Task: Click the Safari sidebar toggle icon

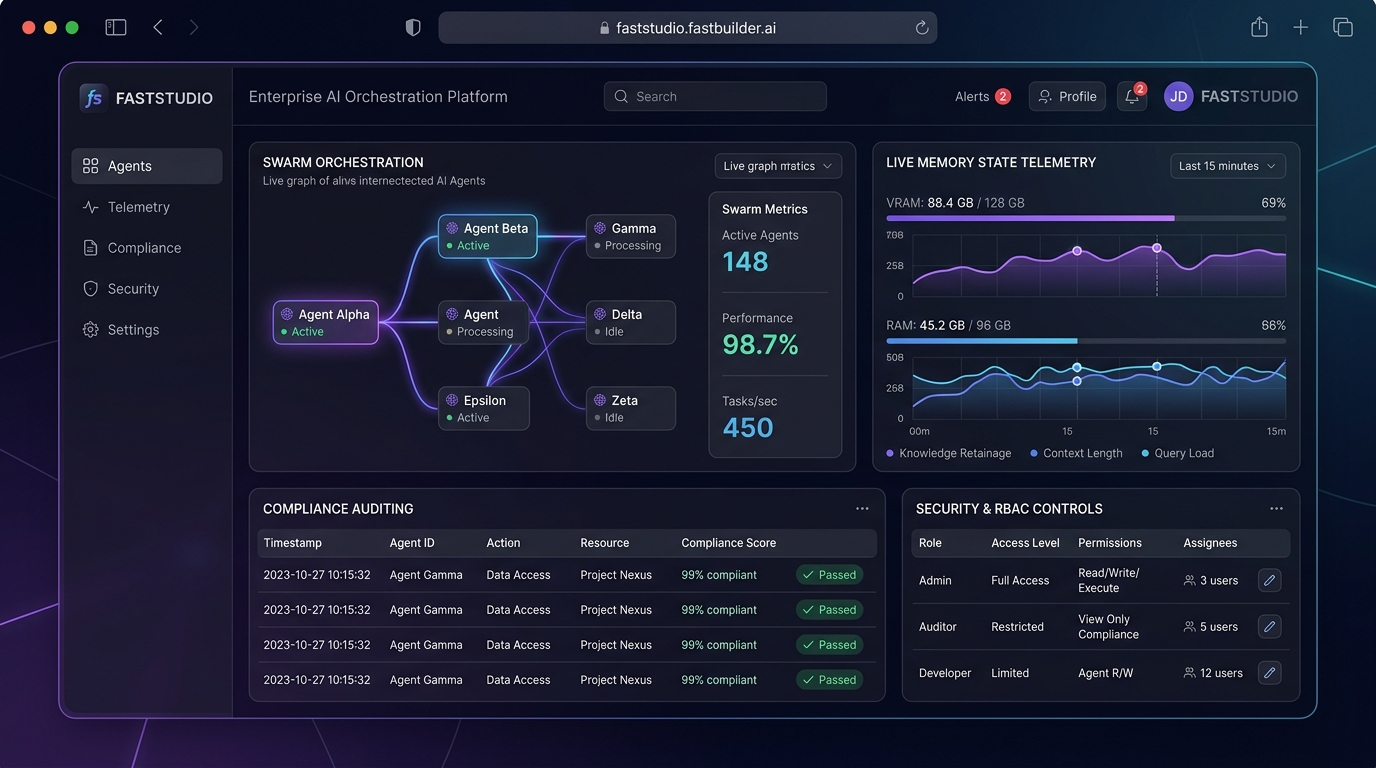Action: (116, 28)
